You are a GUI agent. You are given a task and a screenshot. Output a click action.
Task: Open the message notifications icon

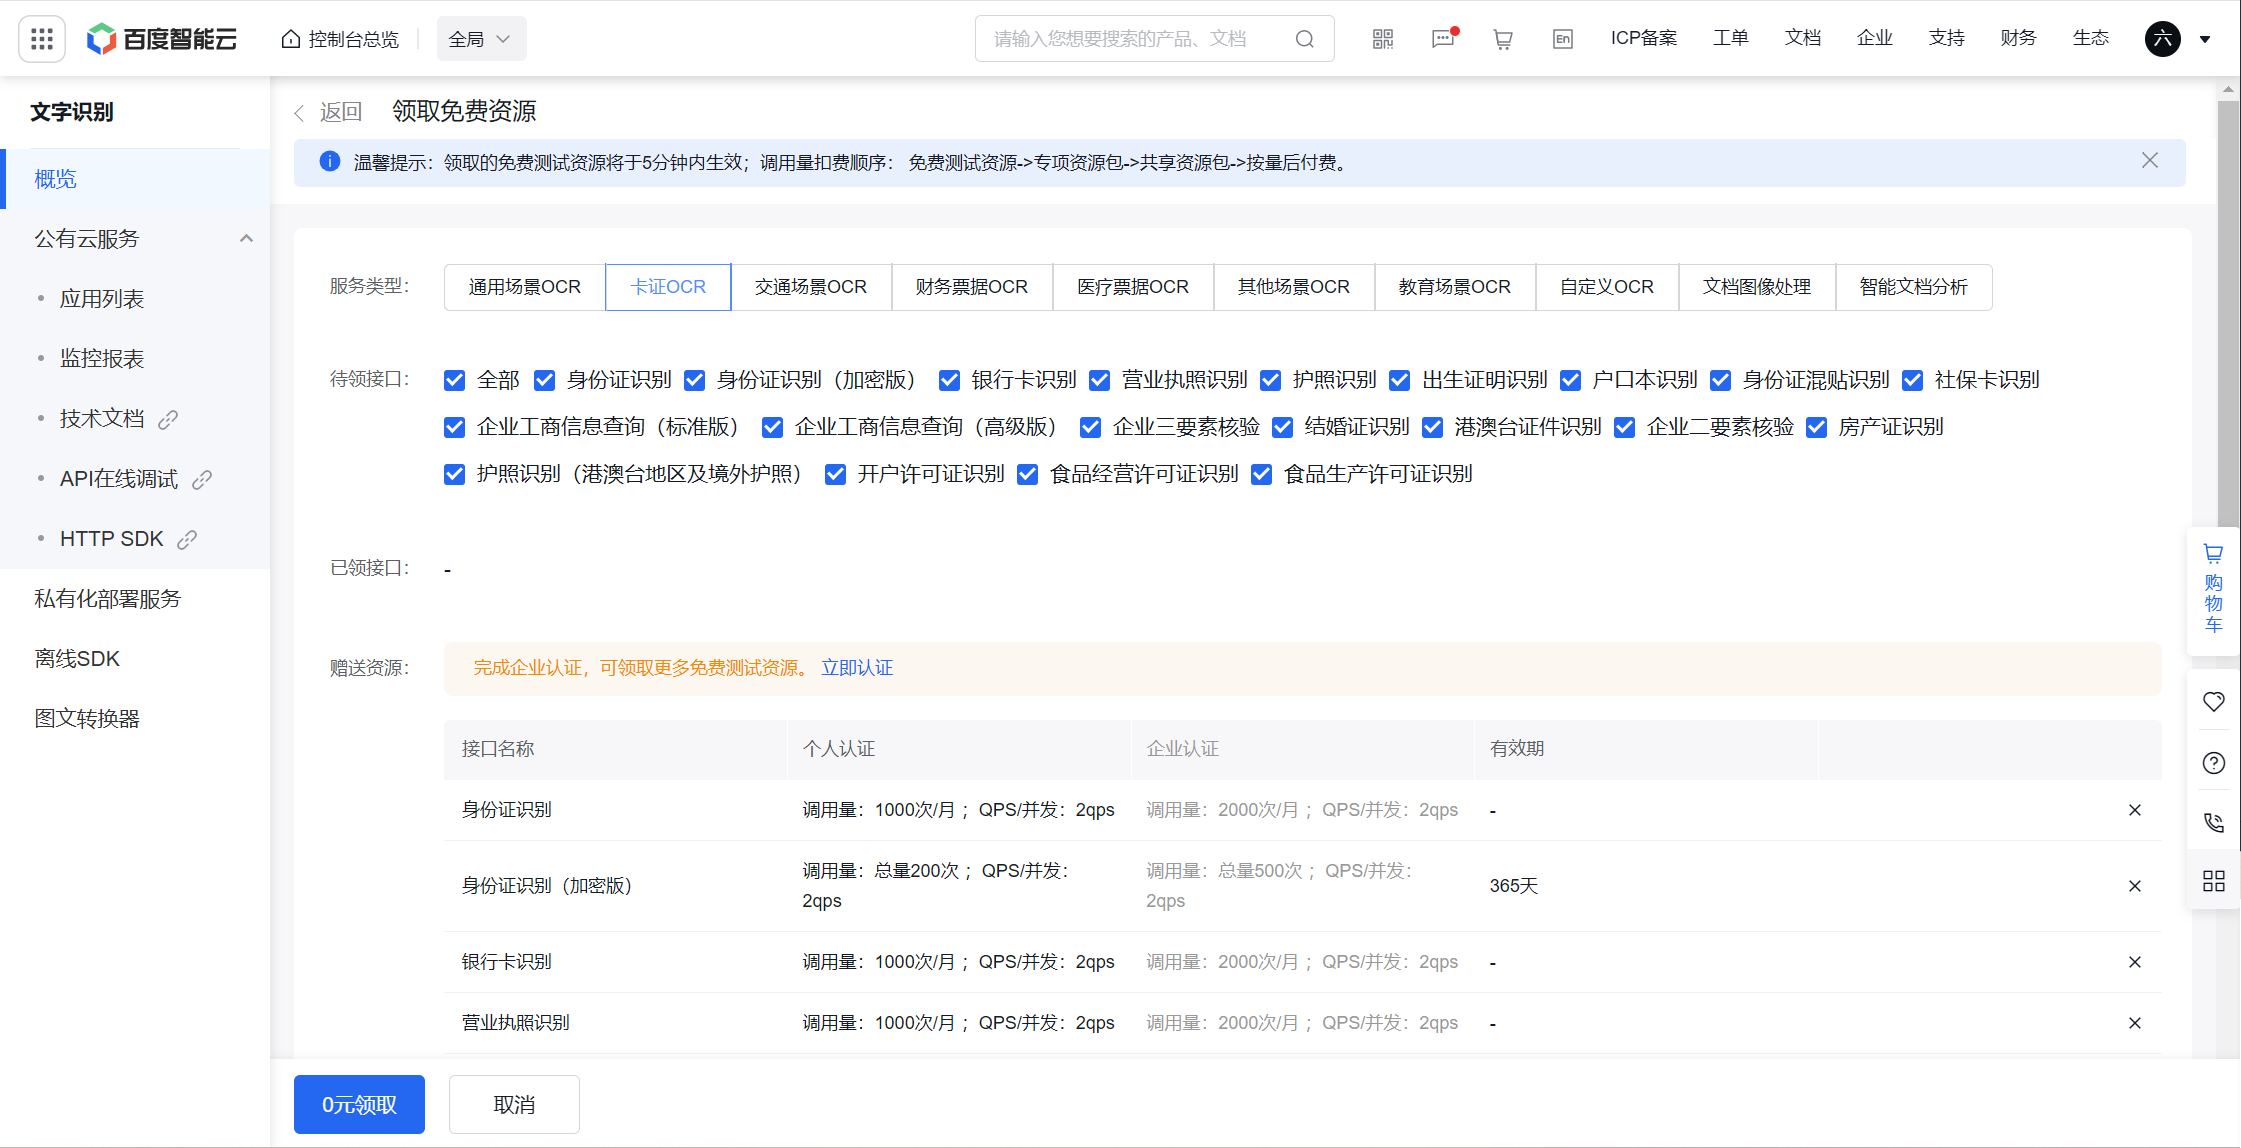(1443, 39)
